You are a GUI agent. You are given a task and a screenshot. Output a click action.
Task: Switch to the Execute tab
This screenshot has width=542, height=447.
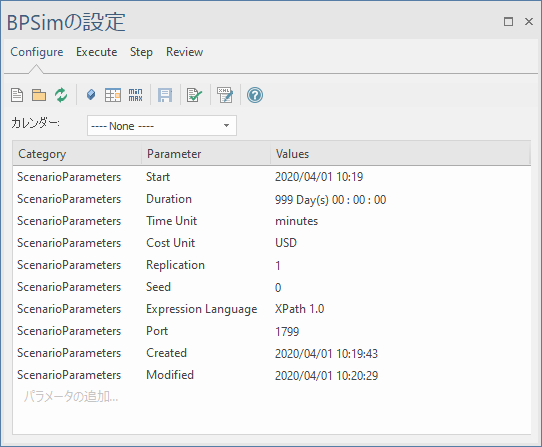click(97, 52)
